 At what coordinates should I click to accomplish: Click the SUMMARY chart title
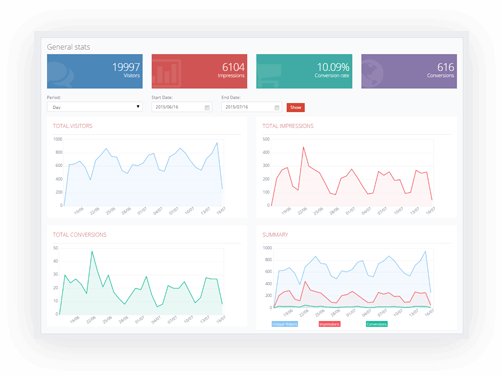click(275, 235)
